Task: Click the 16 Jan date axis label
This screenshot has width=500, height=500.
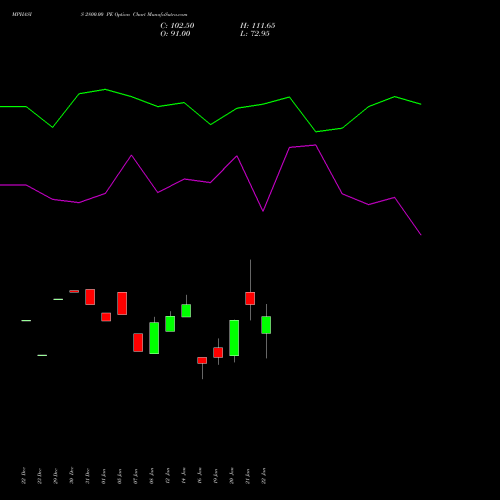Action: (199, 476)
